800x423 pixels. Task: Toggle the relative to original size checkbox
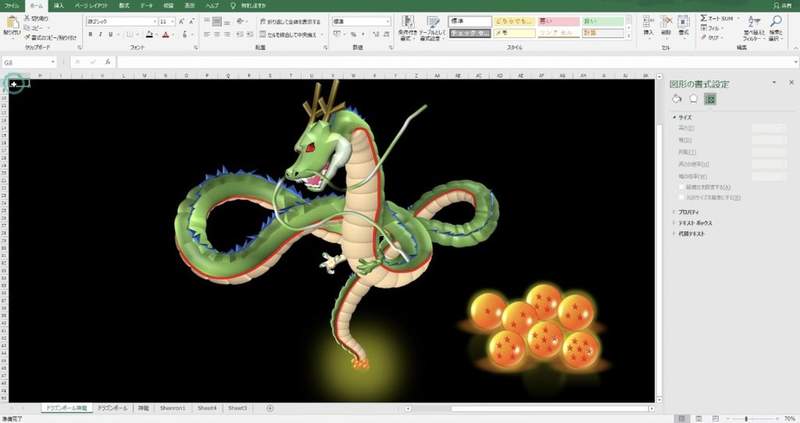[680, 197]
